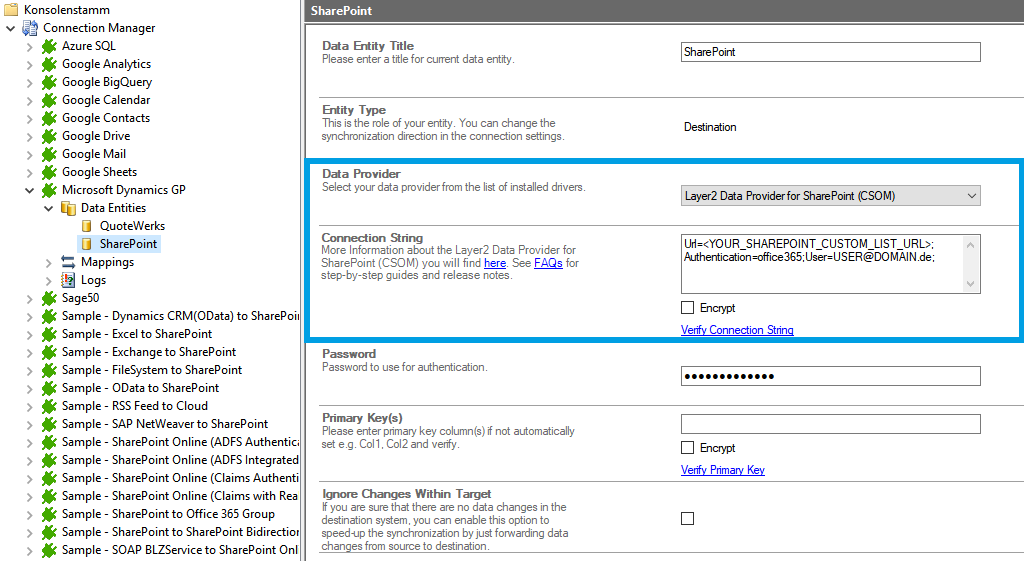Select Sample - Excel to SharePoint connection
The image size is (1024, 561).
click(x=136, y=334)
